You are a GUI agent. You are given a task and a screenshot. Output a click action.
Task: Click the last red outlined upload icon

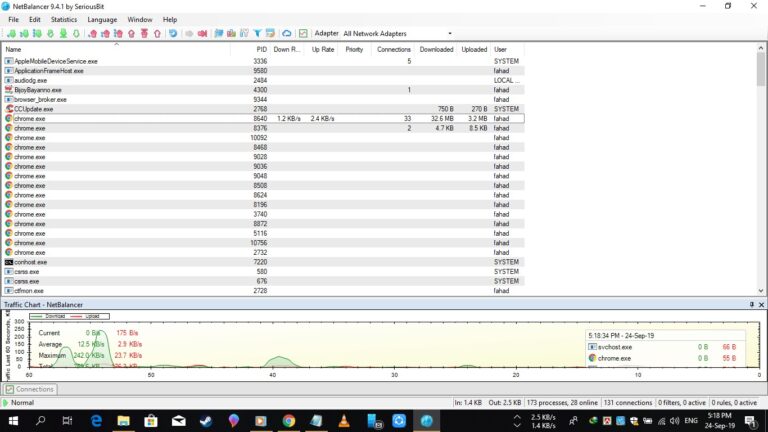click(157, 33)
